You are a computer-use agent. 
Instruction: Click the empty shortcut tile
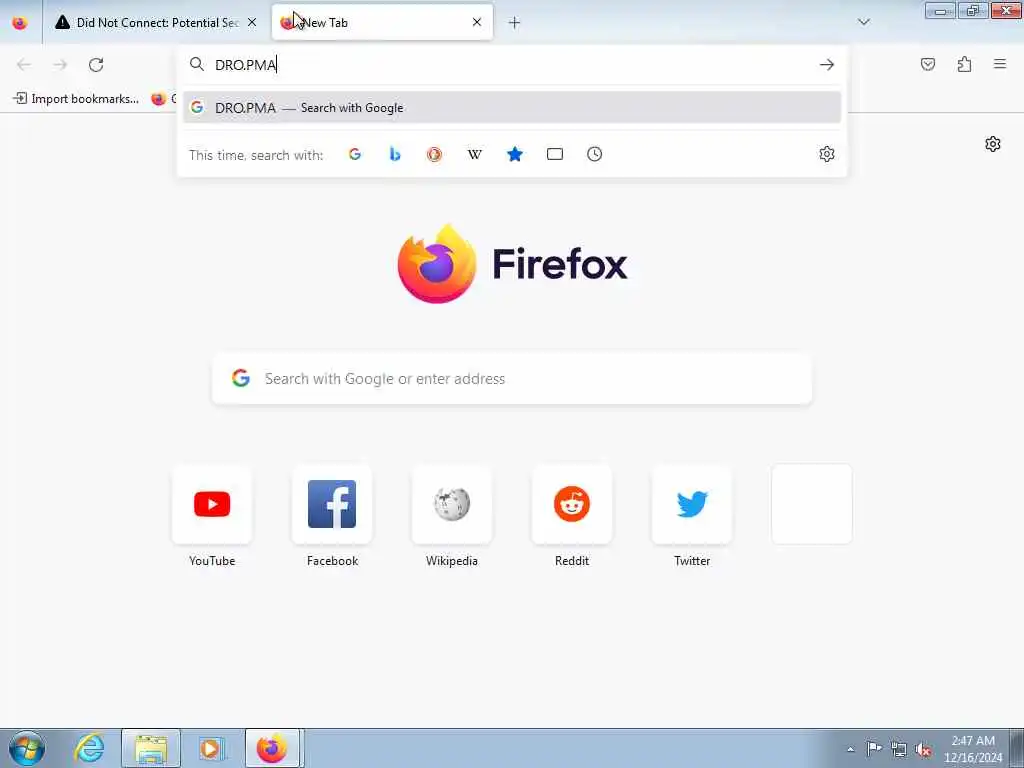point(812,504)
